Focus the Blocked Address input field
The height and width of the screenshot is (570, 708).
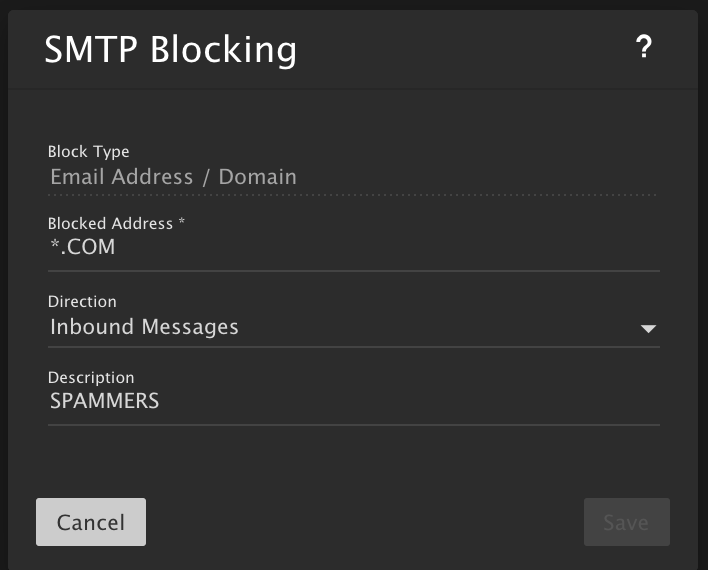pyautogui.click(x=353, y=248)
